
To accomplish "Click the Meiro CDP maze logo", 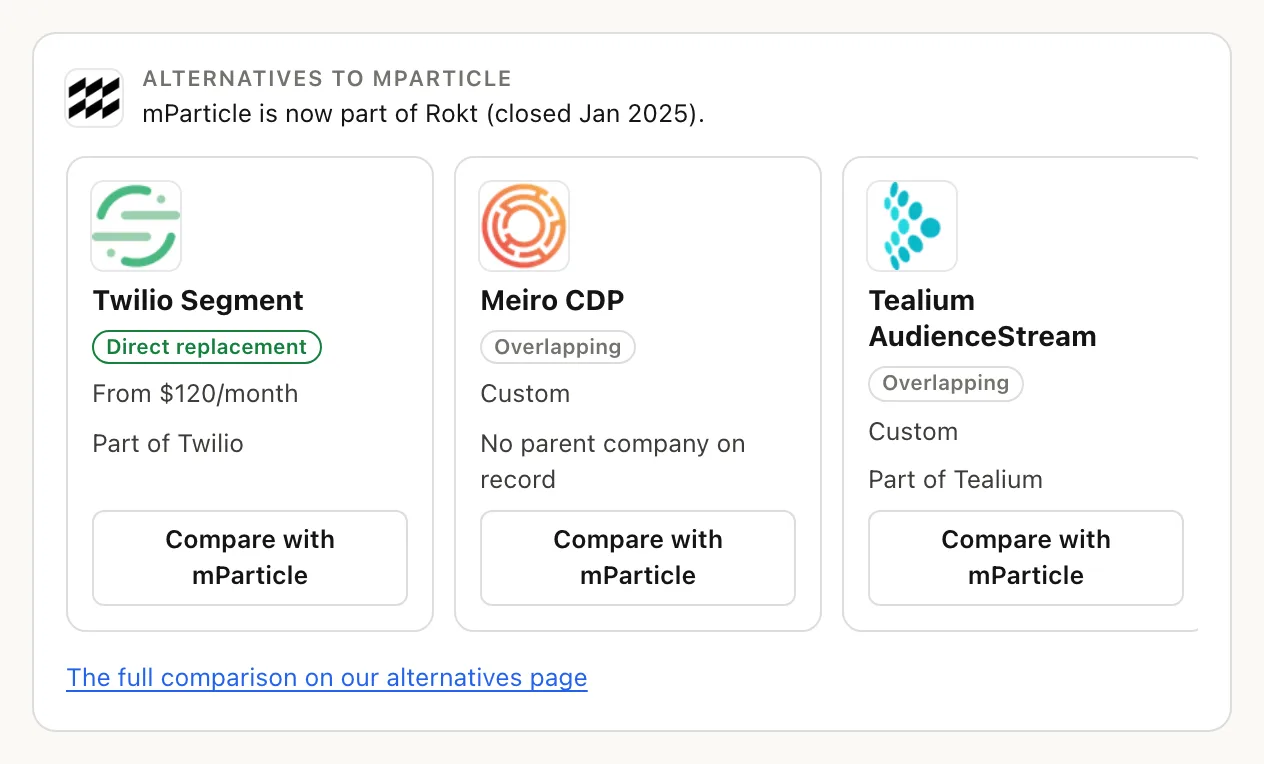I will 524,226.
